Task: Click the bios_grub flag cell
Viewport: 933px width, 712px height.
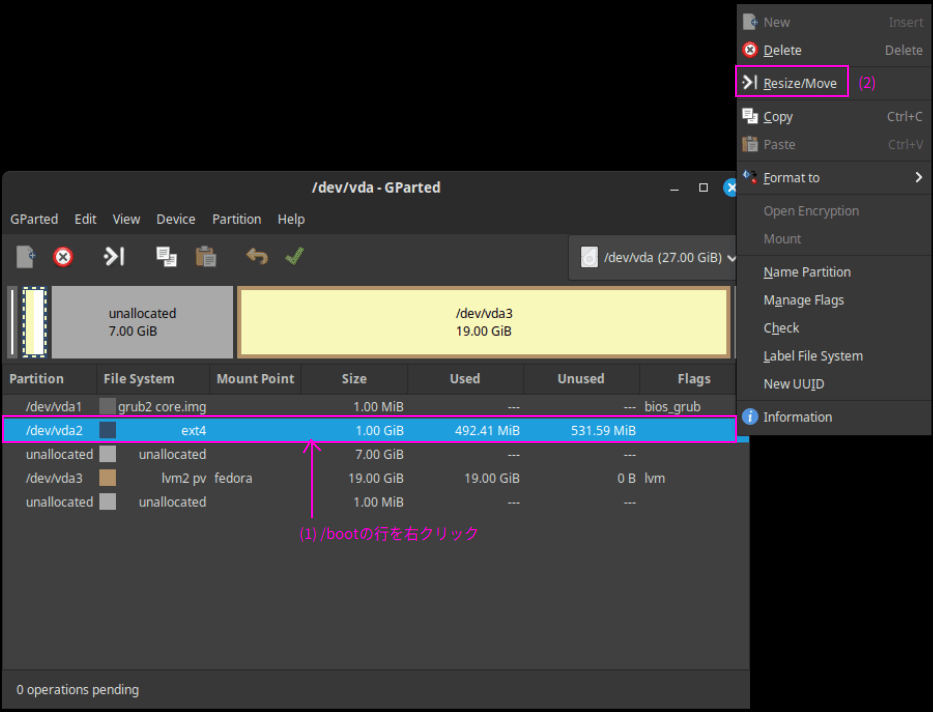Action: tap(672, 406)
